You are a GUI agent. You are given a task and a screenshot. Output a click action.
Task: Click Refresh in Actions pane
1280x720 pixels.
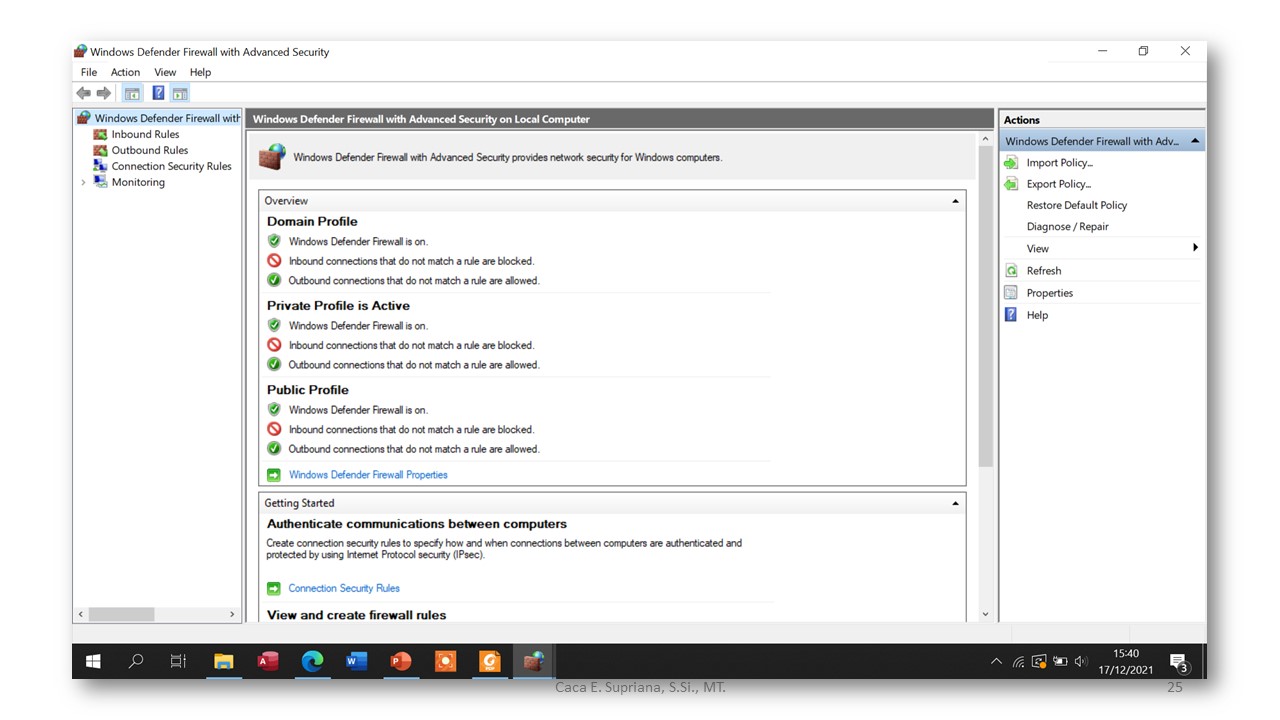click(x=1044, y=271)
